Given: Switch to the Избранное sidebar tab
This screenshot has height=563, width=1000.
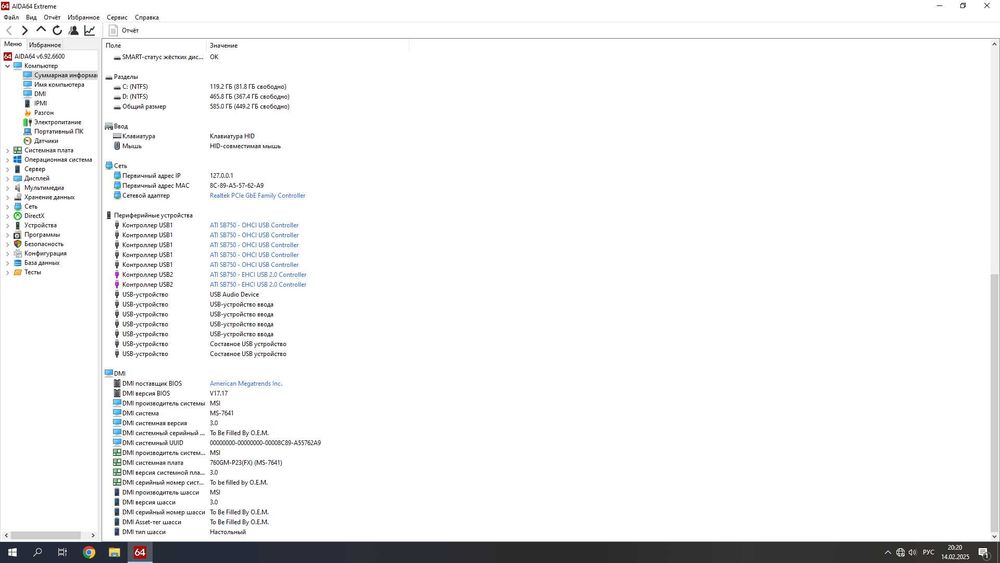Looking at the screenshot, I should [x=45, y=45].
